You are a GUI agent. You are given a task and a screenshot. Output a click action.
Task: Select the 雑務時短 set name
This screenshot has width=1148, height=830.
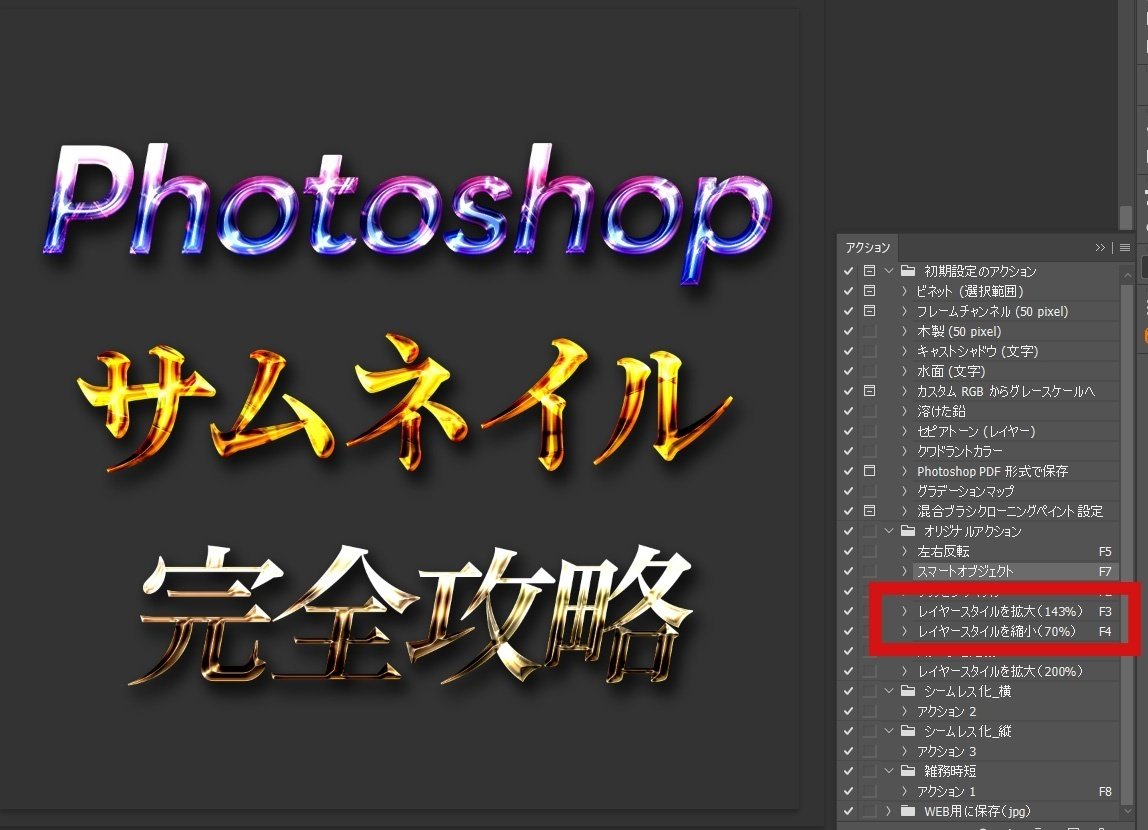950,771
